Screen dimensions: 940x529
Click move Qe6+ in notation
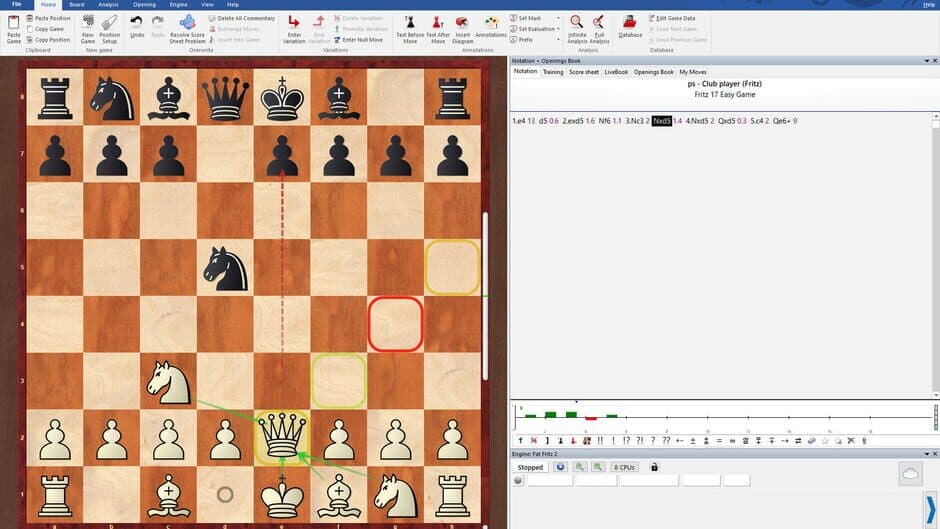[782, 121]
